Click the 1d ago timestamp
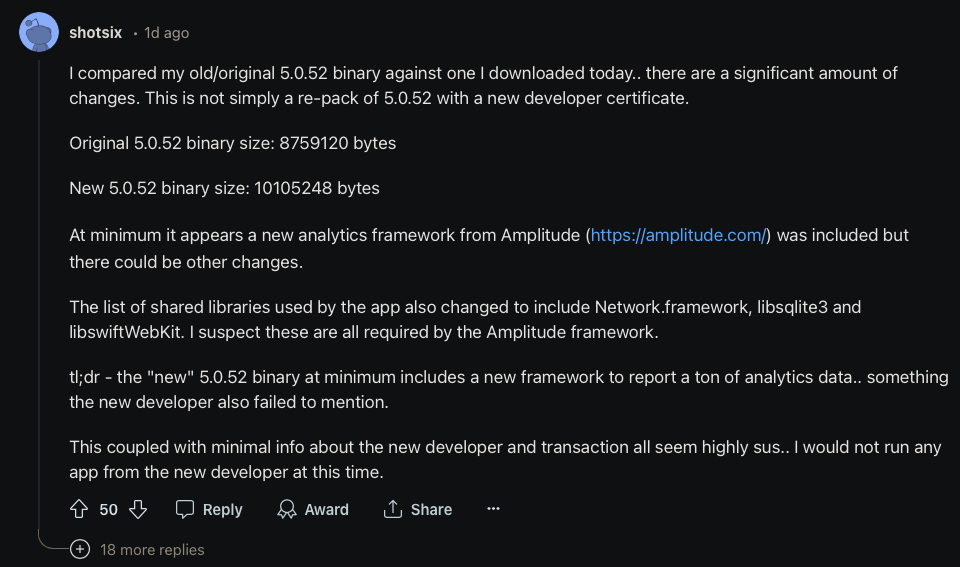 pyautogui.click(x=166, y=33)
